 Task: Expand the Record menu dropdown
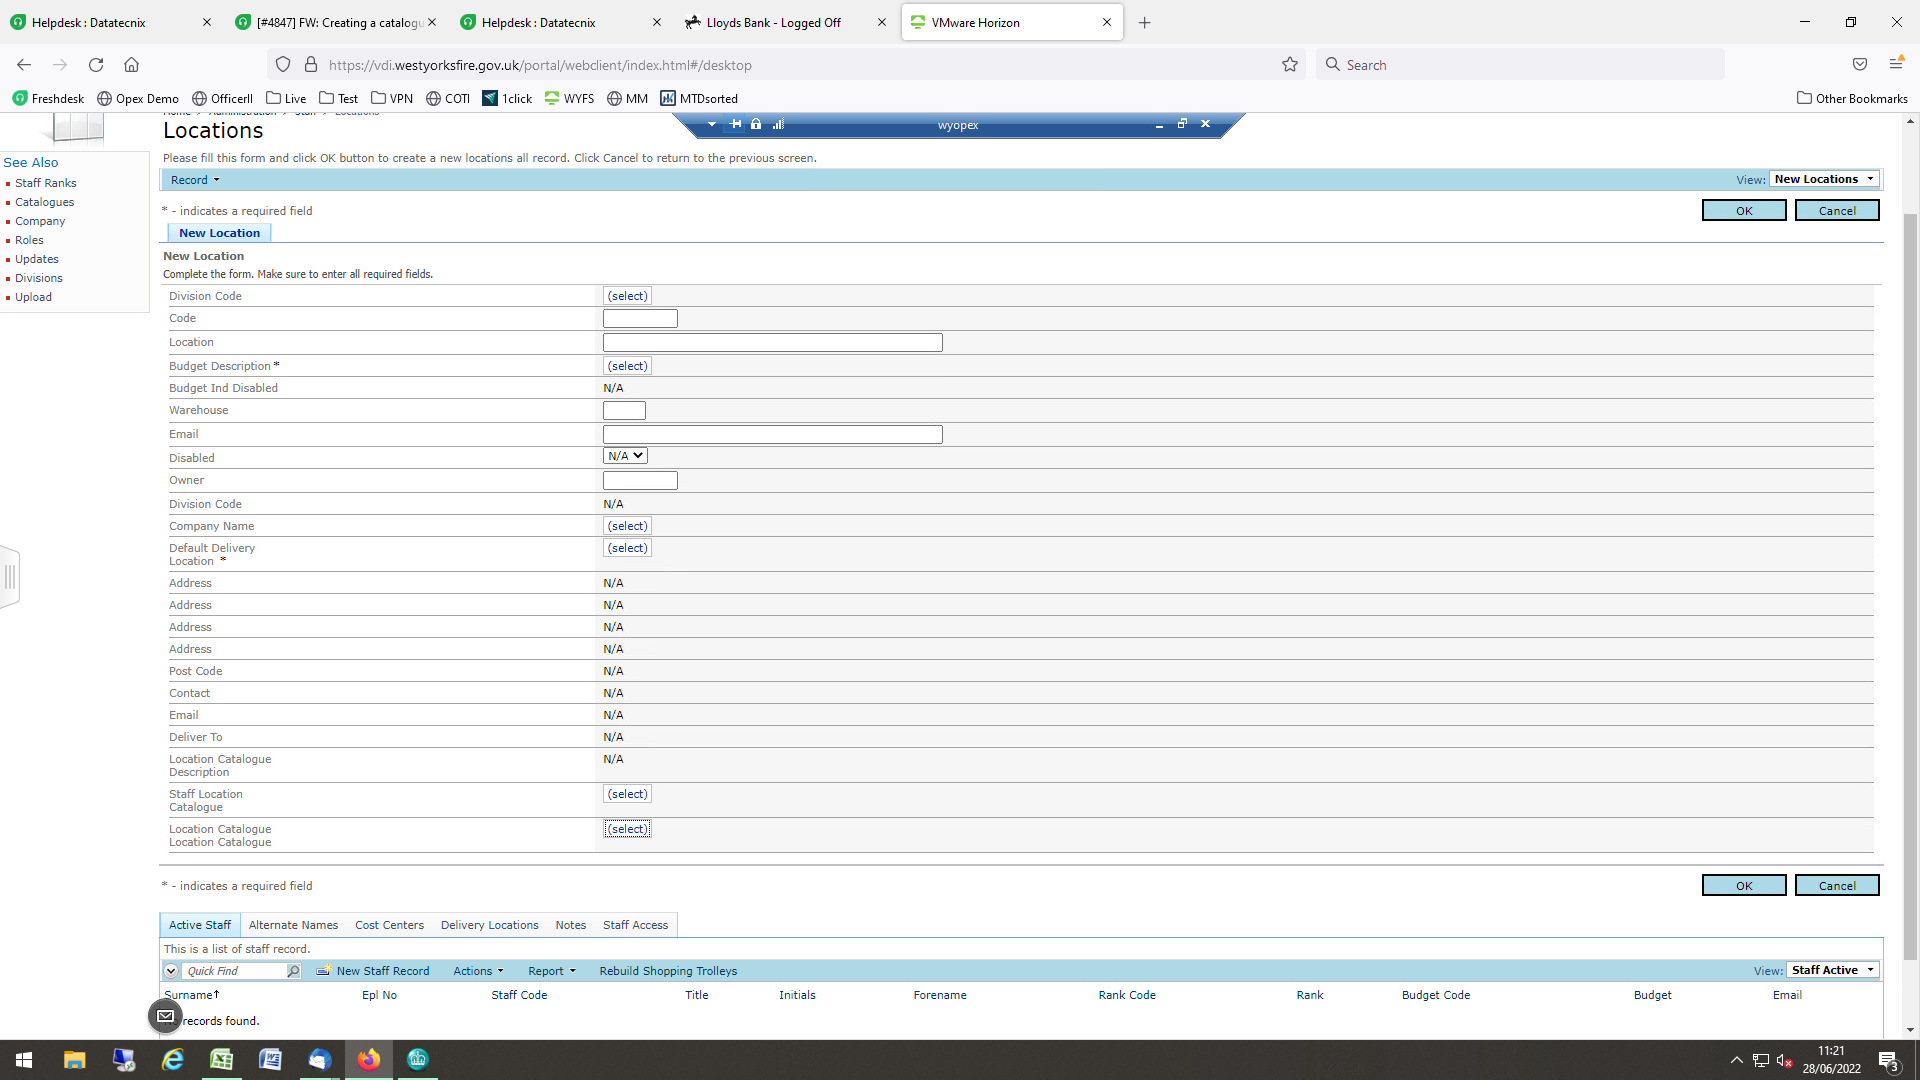coord(195,180)
